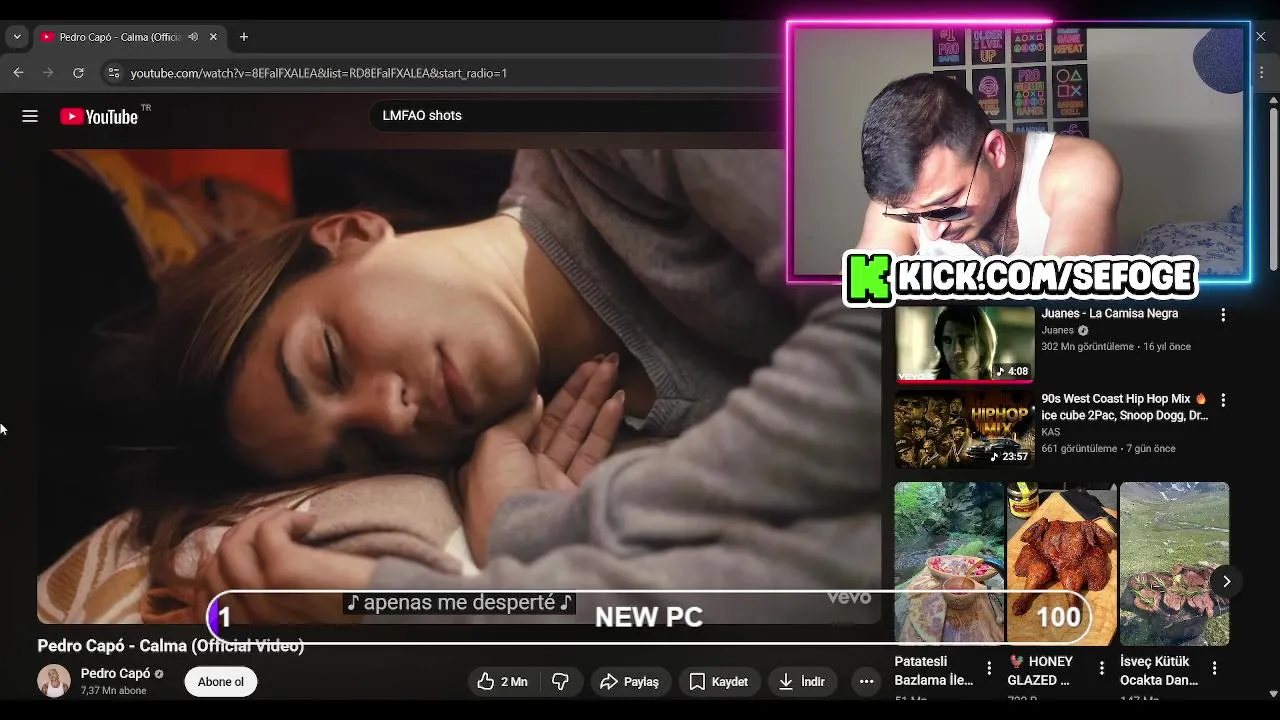Like the video with thumbs up 2 Mn
Viewport: 1280px width, 720px height.
pos(502,681)
